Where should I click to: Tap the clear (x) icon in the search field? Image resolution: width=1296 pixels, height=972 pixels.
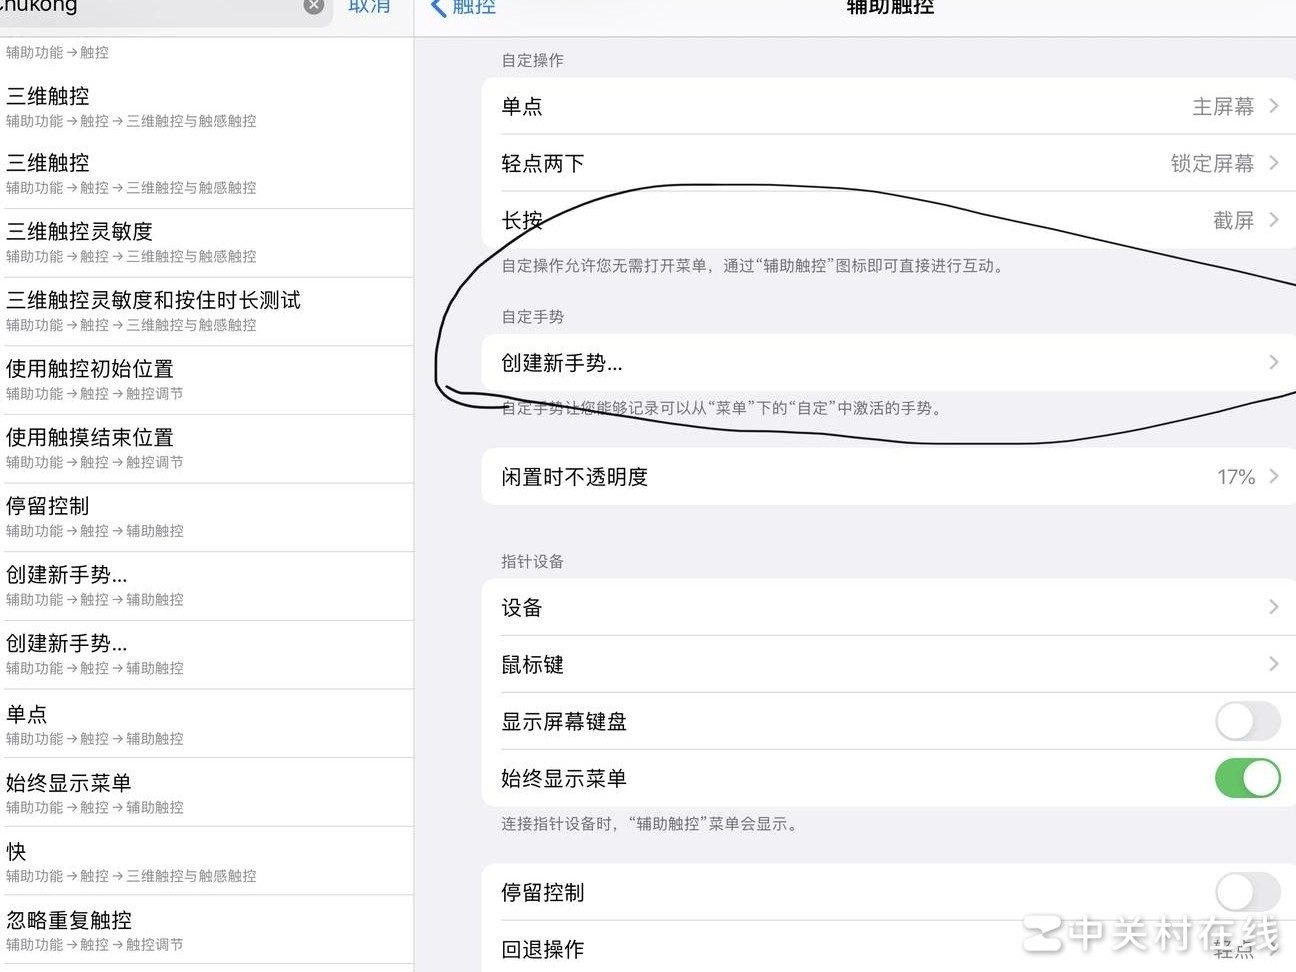coord(313,6)
